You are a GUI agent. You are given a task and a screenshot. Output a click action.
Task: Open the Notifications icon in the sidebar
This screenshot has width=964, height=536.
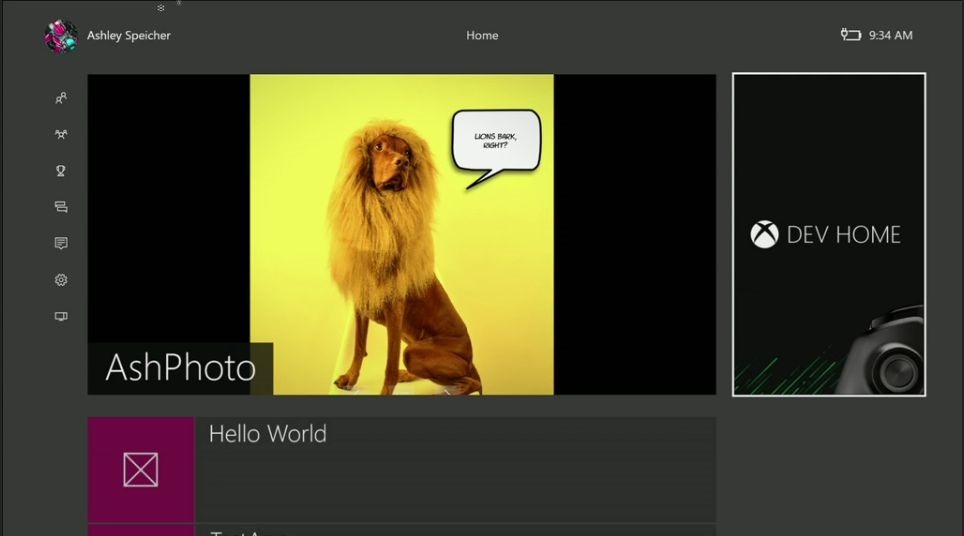point(61,243)
